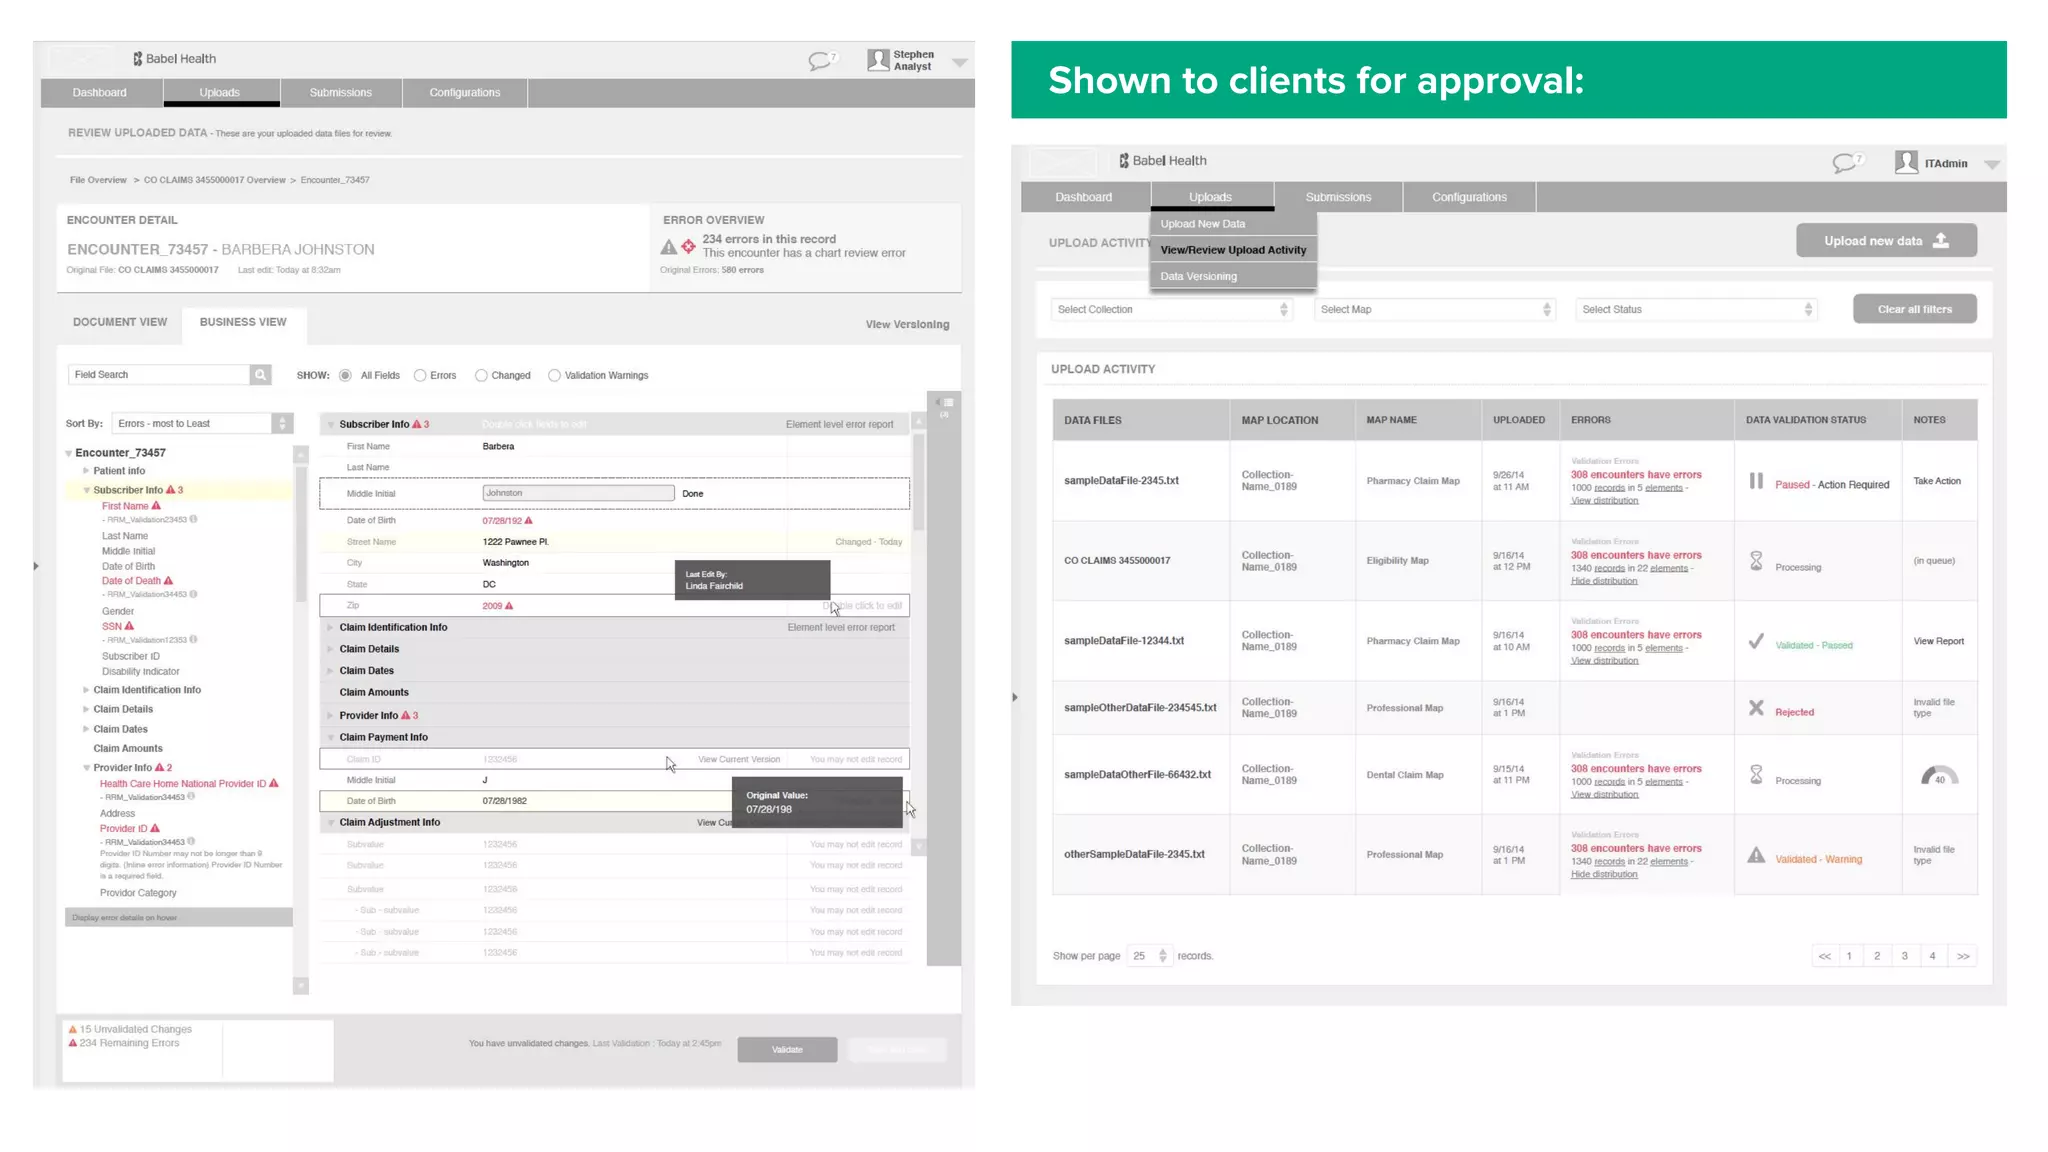The height and width of the screenshot is (1152, 2048).
Task: Select the Changed radio button
Action: (481, 376)
